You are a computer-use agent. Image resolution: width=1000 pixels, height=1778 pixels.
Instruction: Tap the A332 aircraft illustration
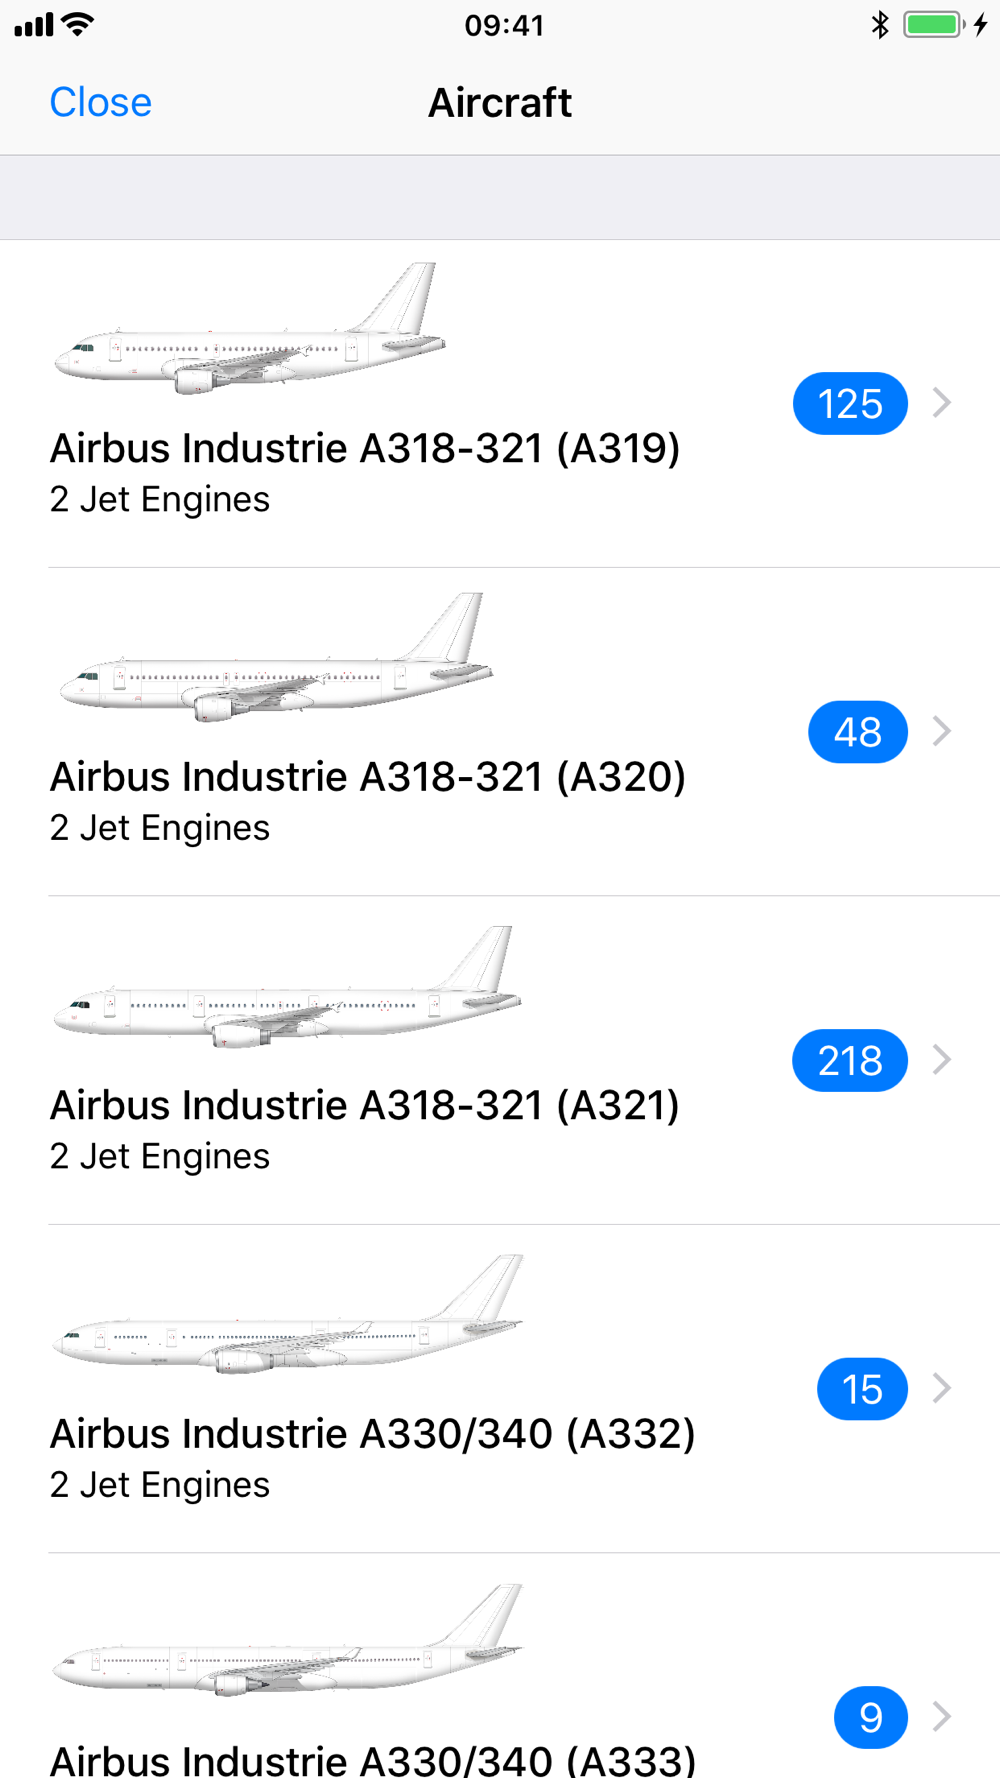287,1314
